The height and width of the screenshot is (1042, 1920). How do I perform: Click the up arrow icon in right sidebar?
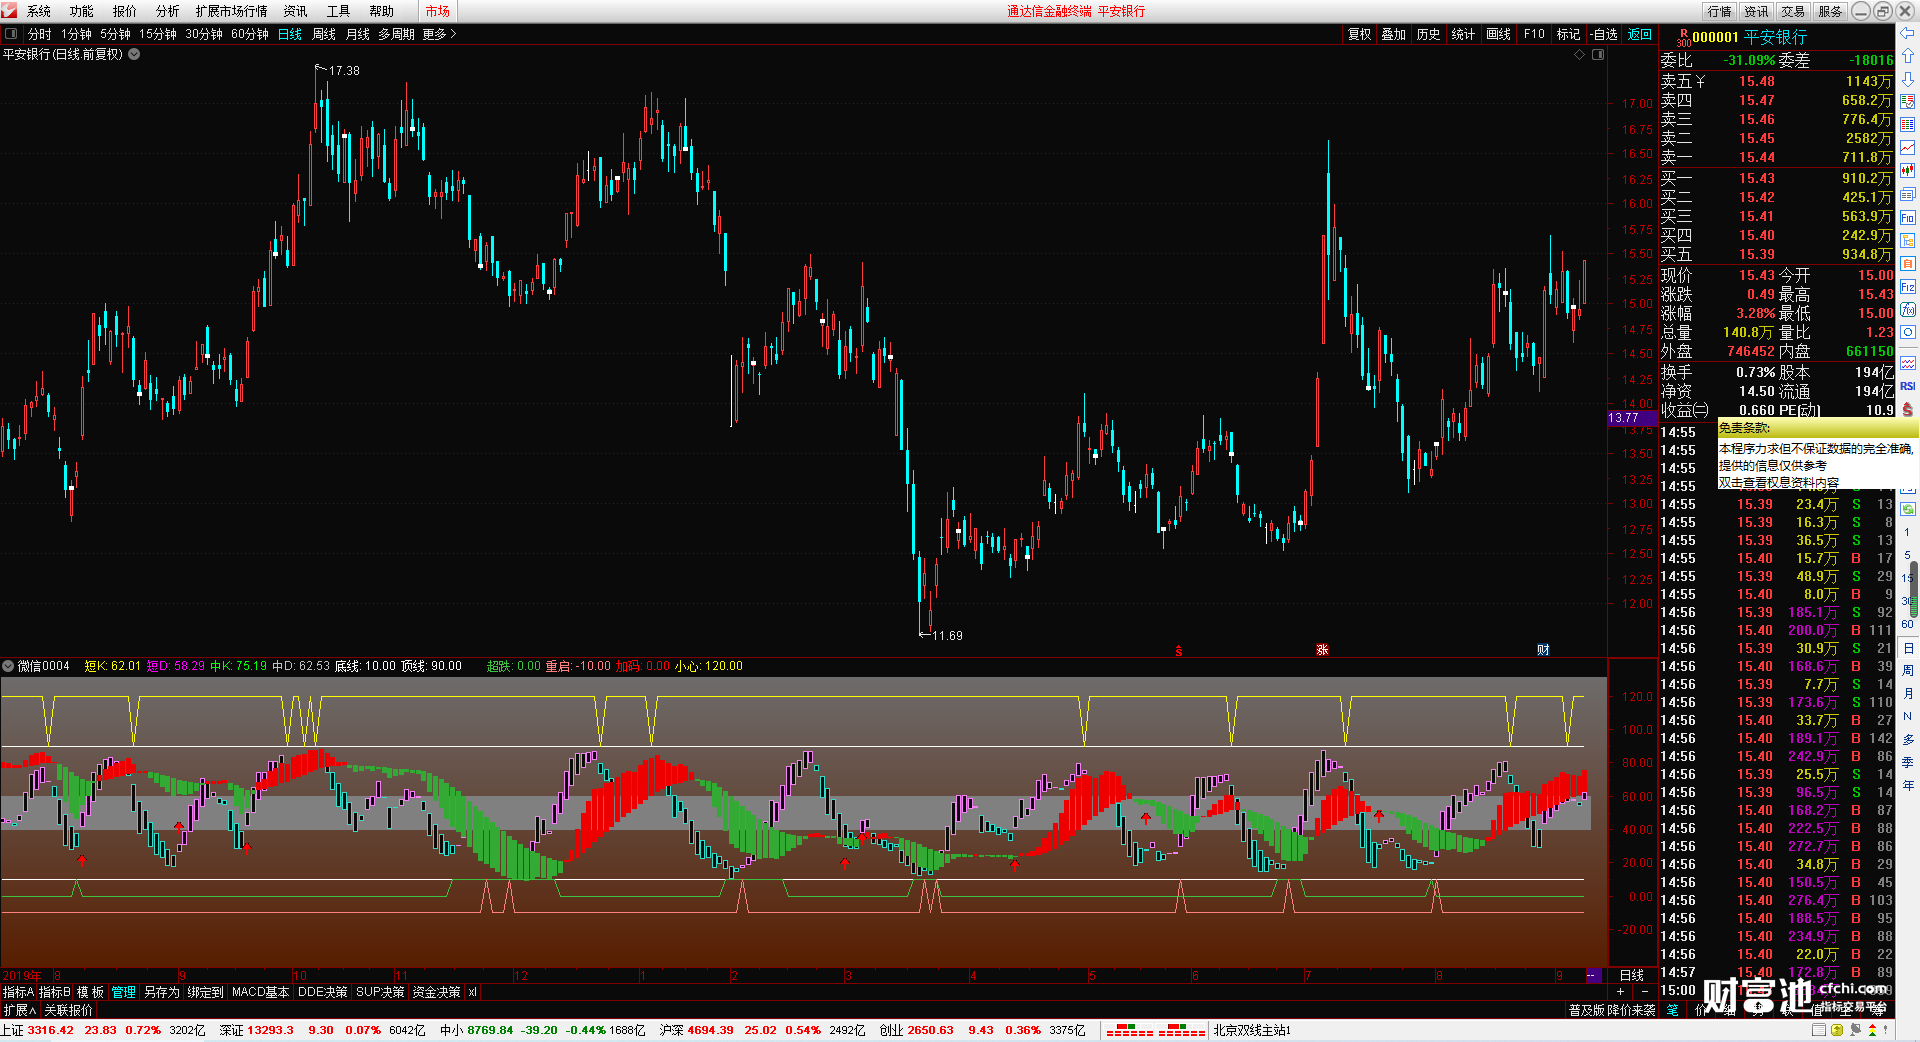point(1908,56)
